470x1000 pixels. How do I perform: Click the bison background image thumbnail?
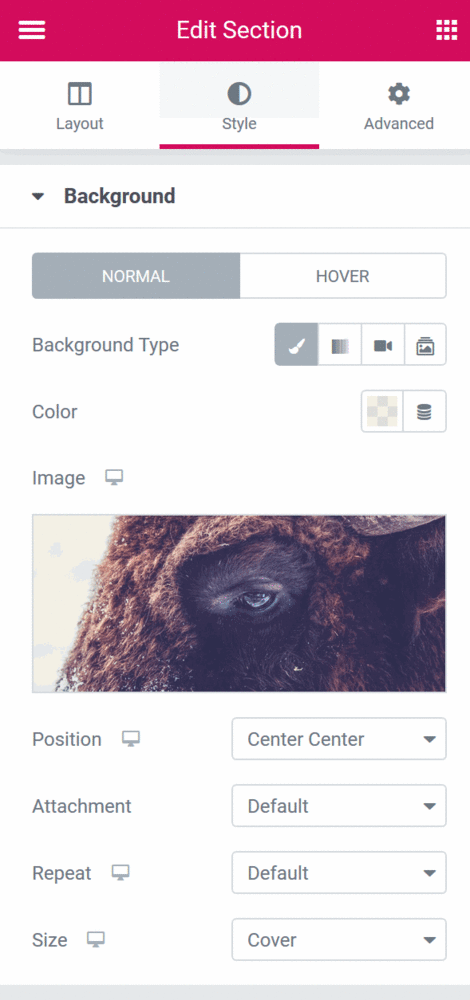click(239, 603)
